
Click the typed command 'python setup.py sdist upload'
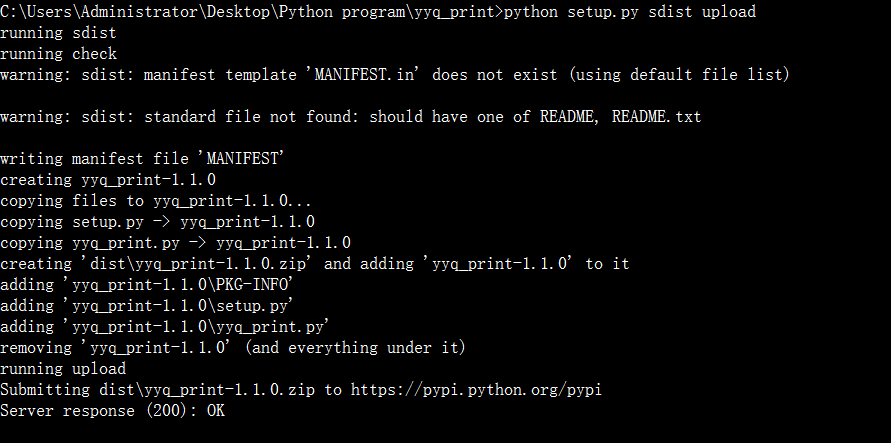coord(630,12)
